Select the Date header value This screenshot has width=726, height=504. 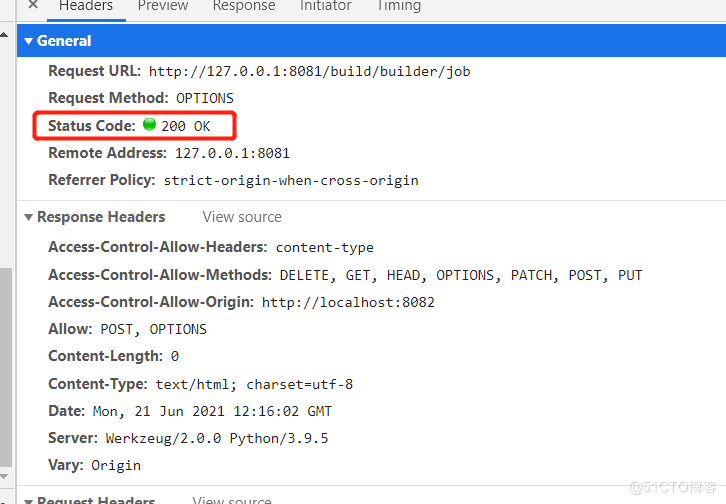[x=213, y=411]
